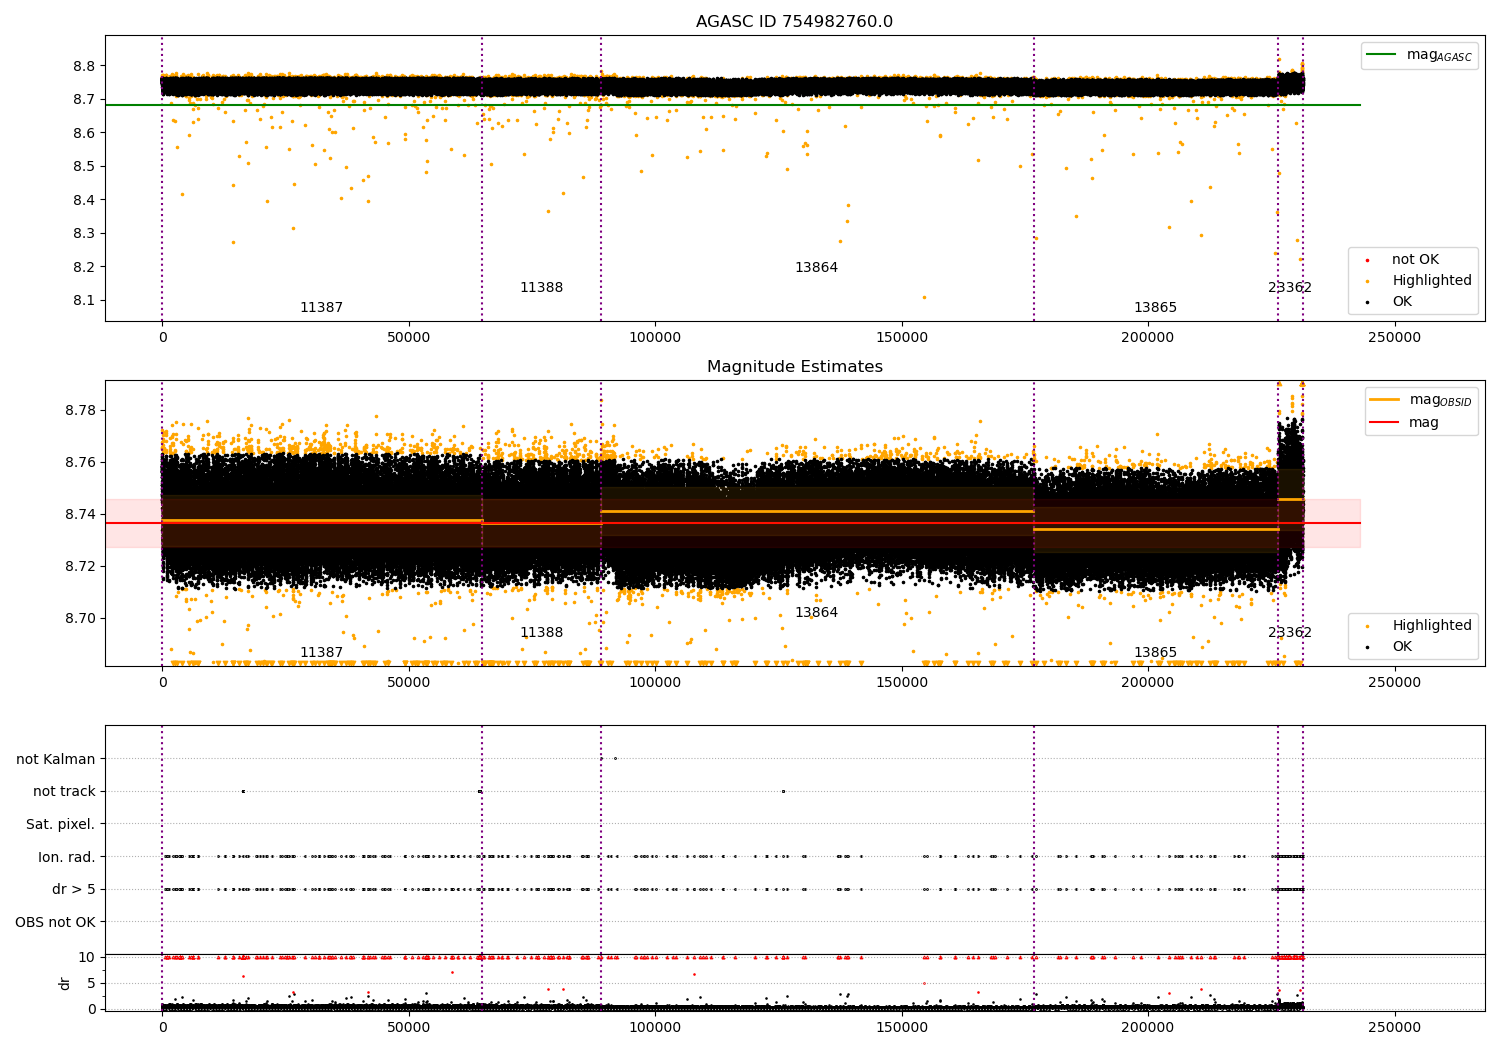Click obsid label 13864 in the Magnitude Estimates plot
This screenshot has height=1050, width=1500.
[x=816, y=613]
